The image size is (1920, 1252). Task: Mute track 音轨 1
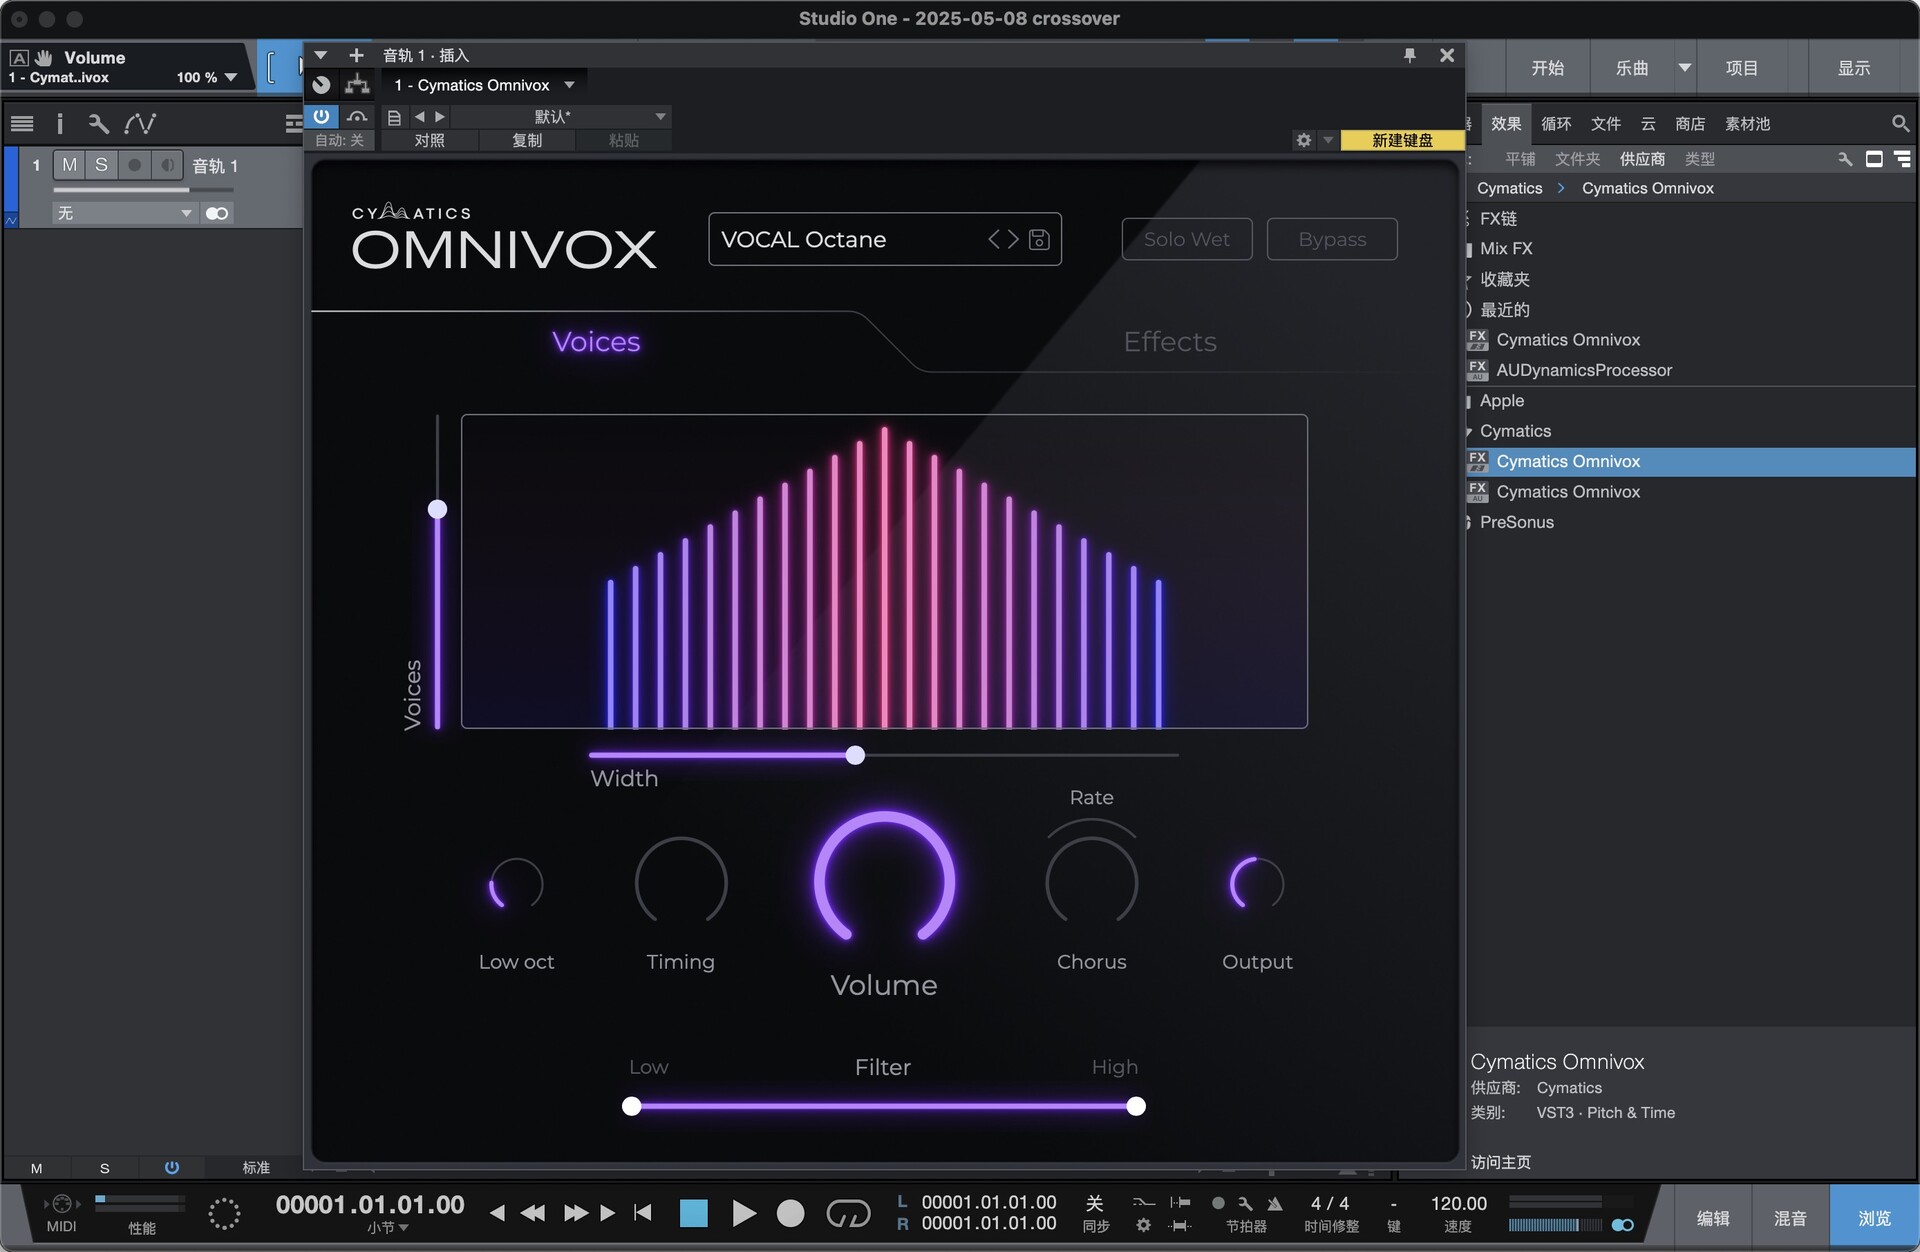[x=69, y=165]
